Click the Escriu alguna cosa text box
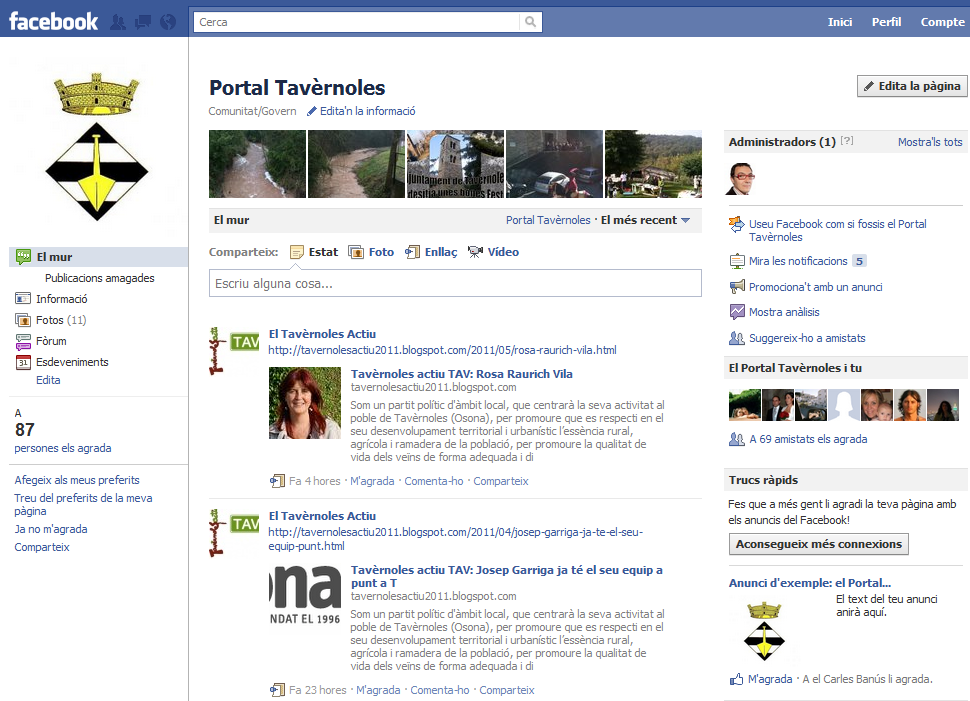The width and height of the screenshot is (970, 701). [455, 283]
